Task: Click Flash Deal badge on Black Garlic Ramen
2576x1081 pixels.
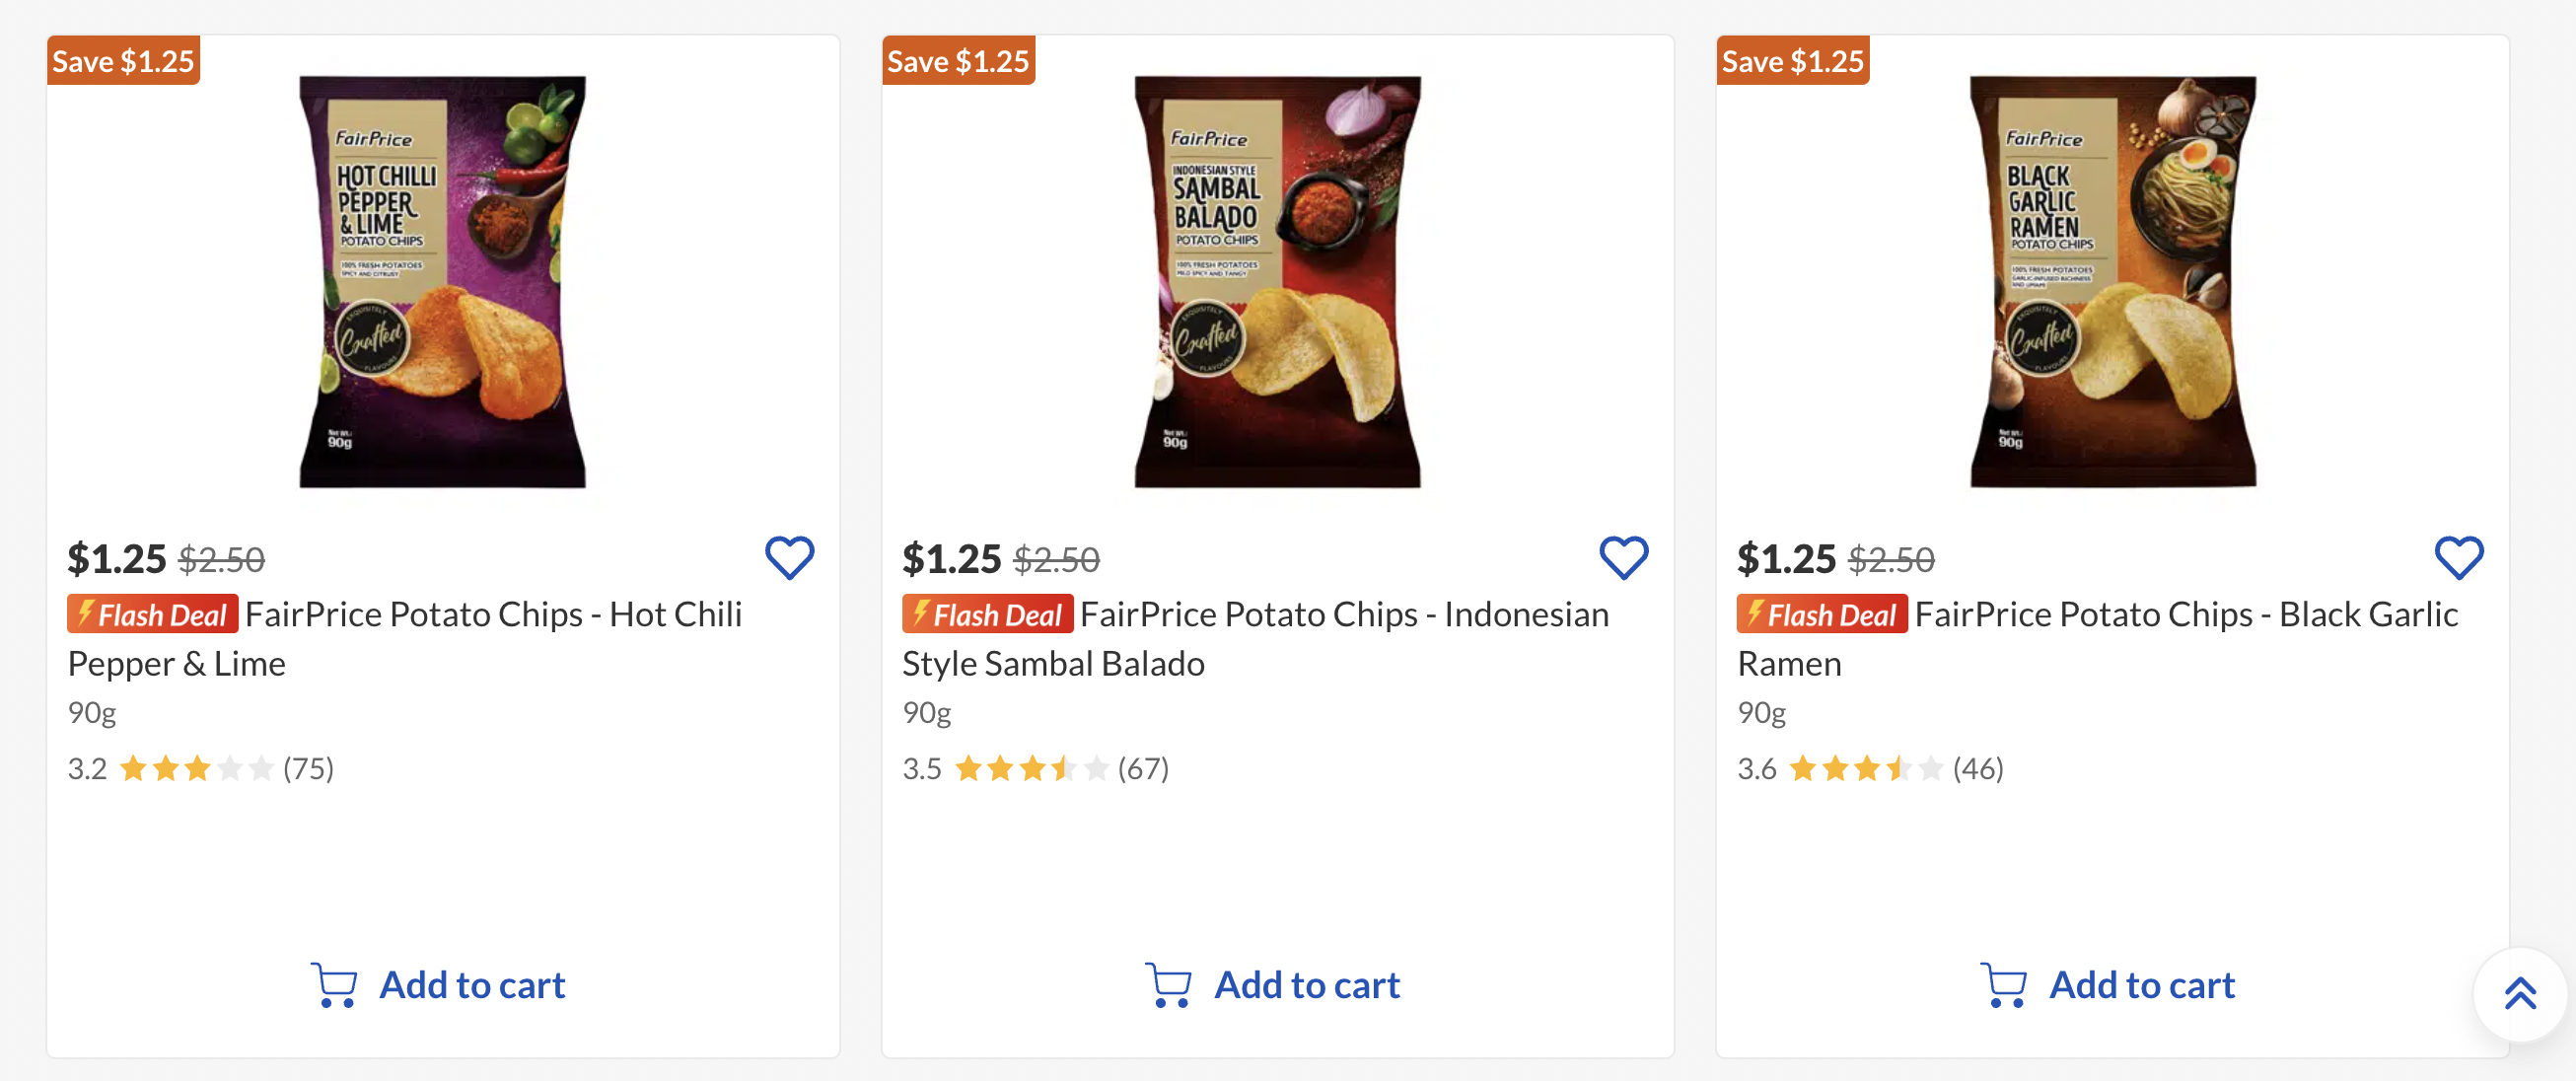Action: click(1822, 615)
